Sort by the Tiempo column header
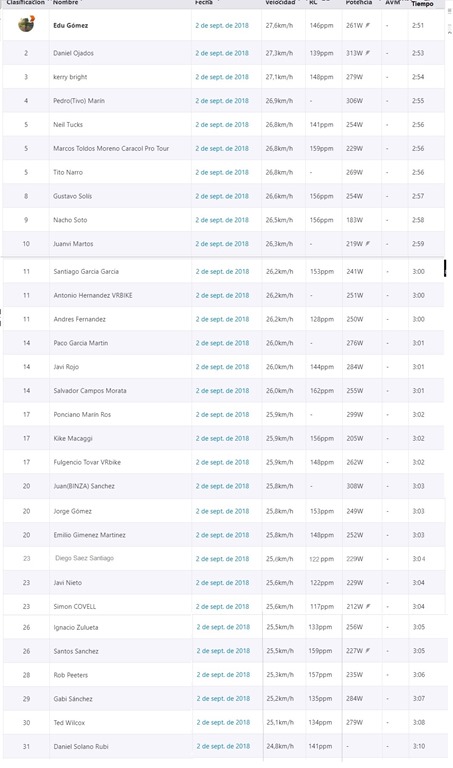Screen dimensions: 453x768 click(422, 3)
